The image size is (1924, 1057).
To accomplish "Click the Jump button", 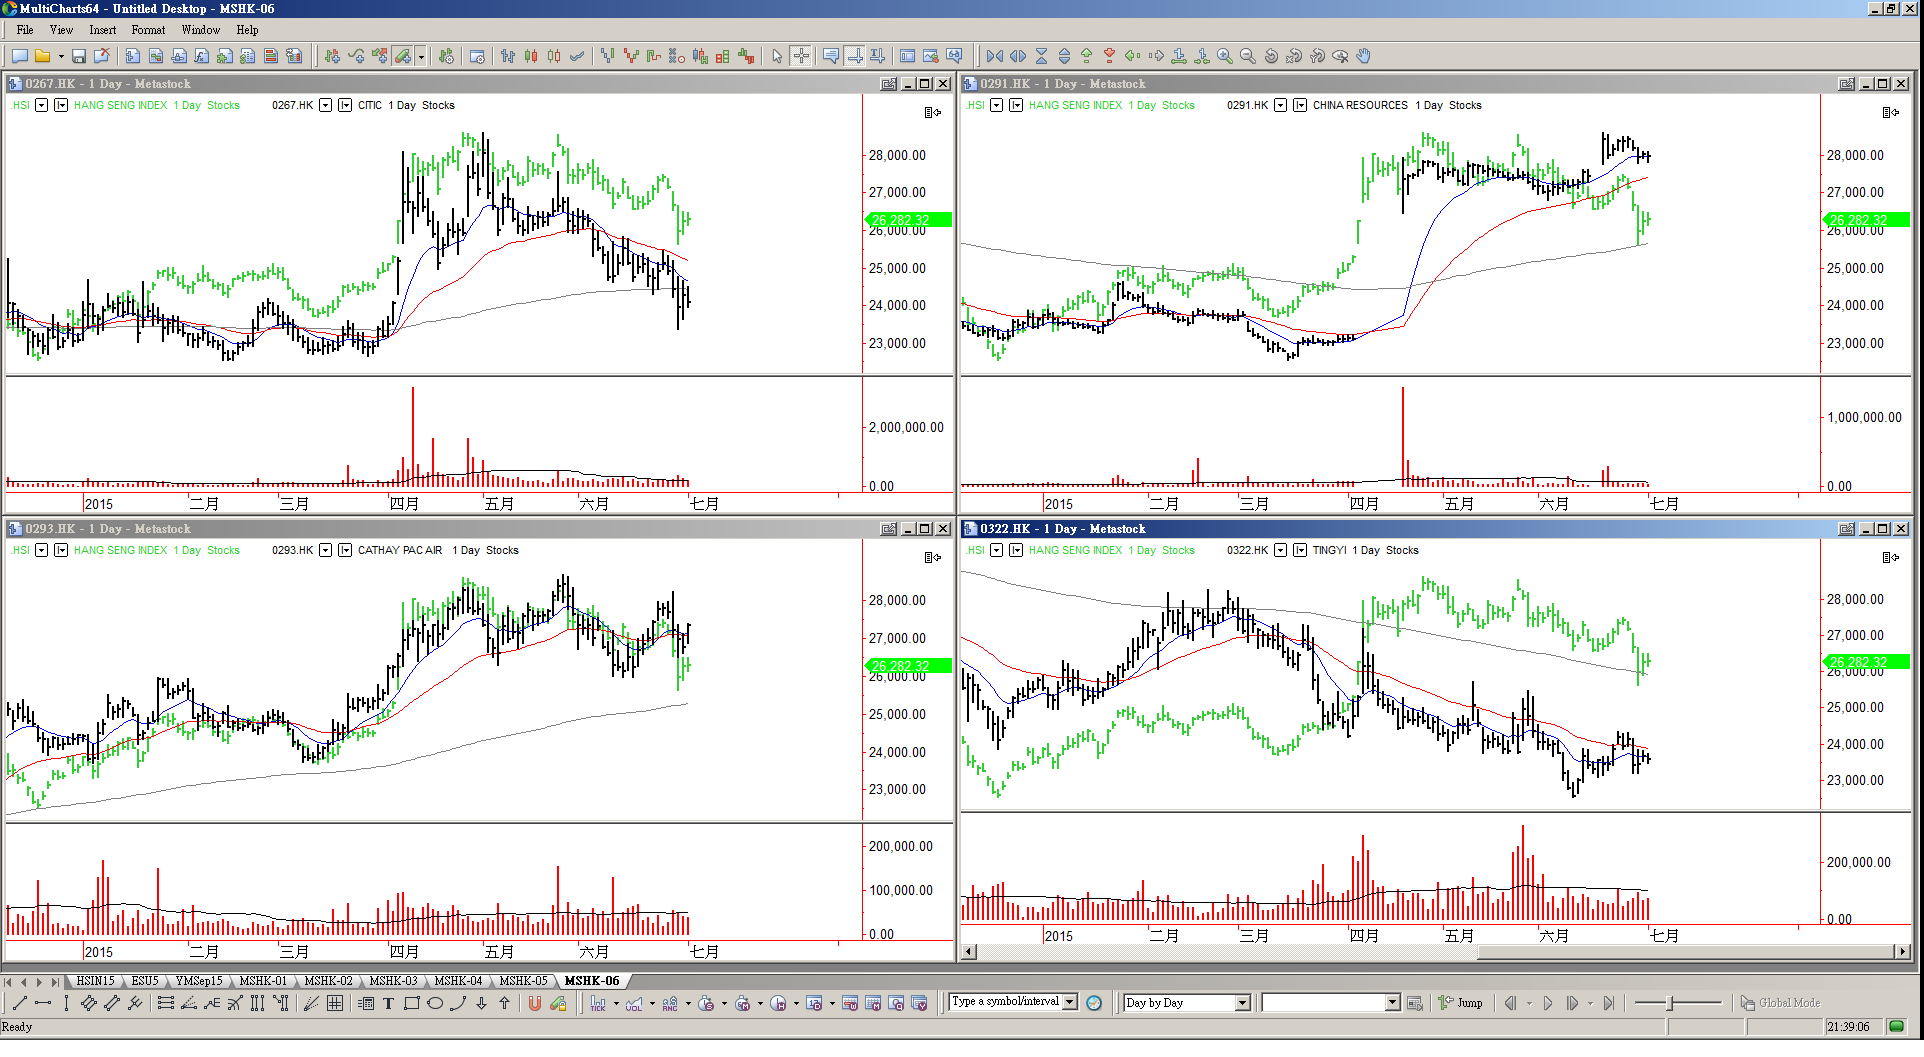I will 1461,1003.
